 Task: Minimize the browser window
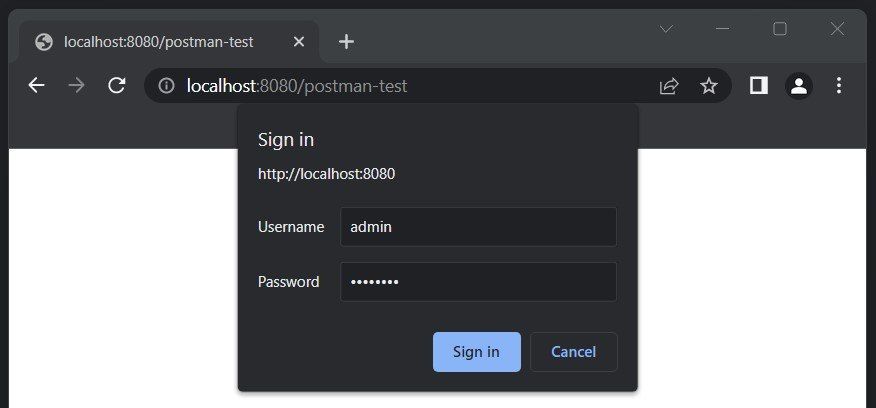(x=723, y=29)
